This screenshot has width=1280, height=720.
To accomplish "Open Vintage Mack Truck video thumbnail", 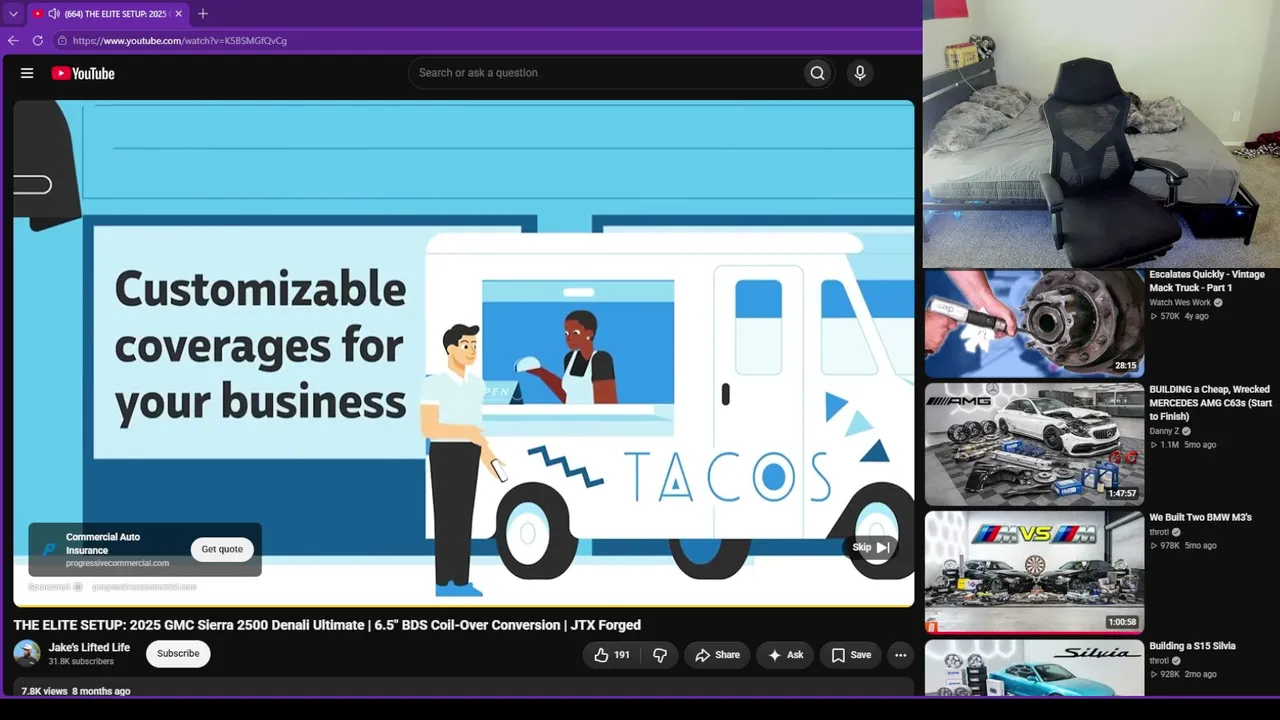I will (x=1034, y=322).
